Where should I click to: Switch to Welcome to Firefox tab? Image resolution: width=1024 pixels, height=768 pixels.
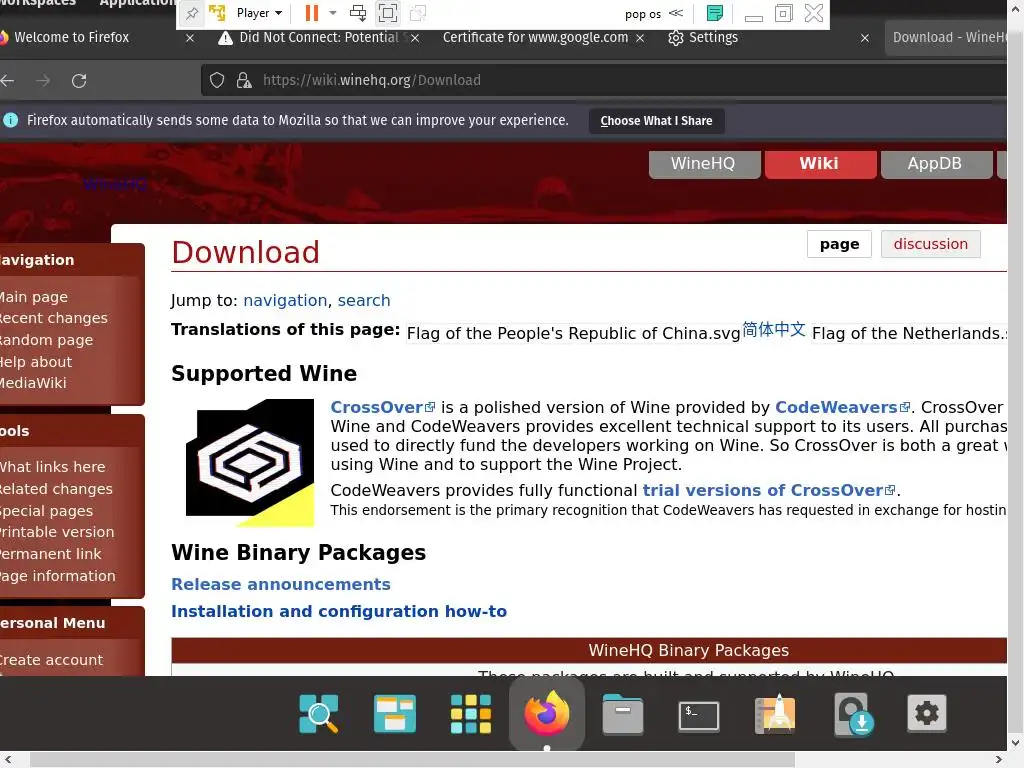point(72,37)
